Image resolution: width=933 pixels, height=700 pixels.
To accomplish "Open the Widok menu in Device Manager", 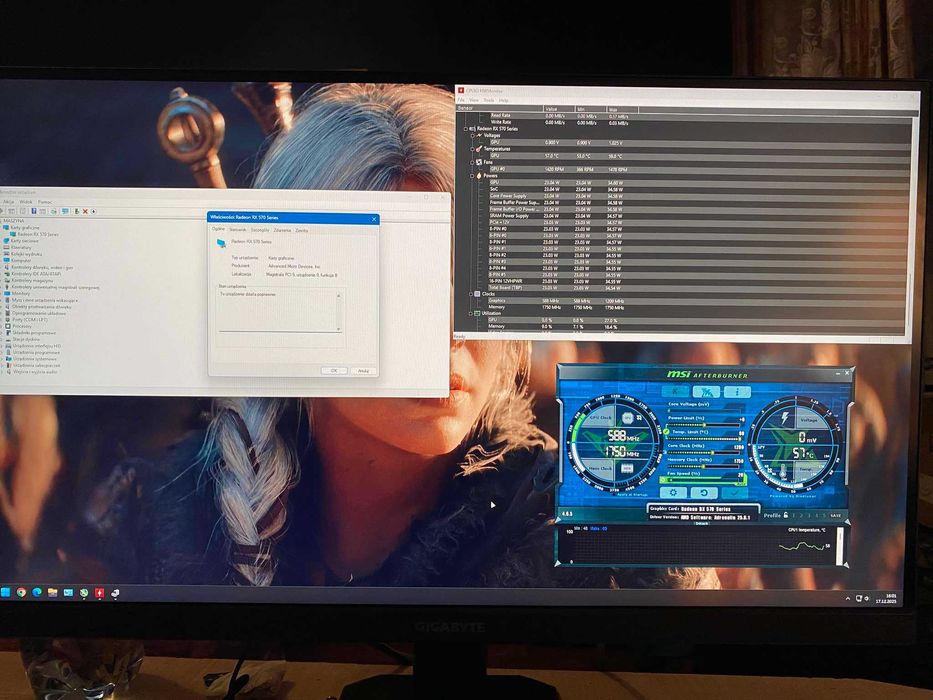I will coord(26,202).
